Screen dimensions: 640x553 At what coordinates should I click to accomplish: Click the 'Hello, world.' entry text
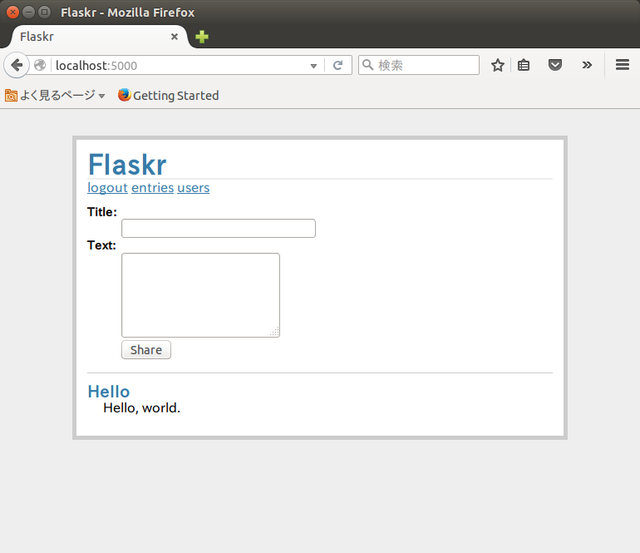(x=142, y=408)
